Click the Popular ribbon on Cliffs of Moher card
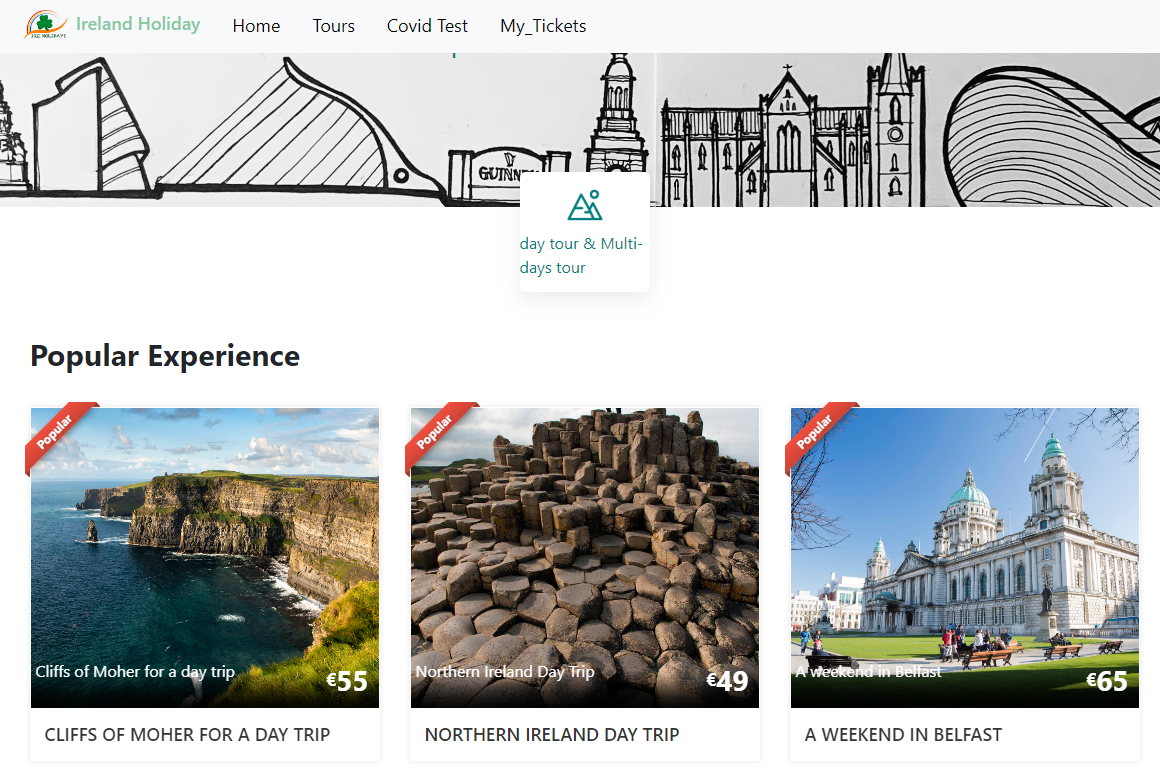The height and width of the screenshot is (778, 1160). click(x=55, y=432)
